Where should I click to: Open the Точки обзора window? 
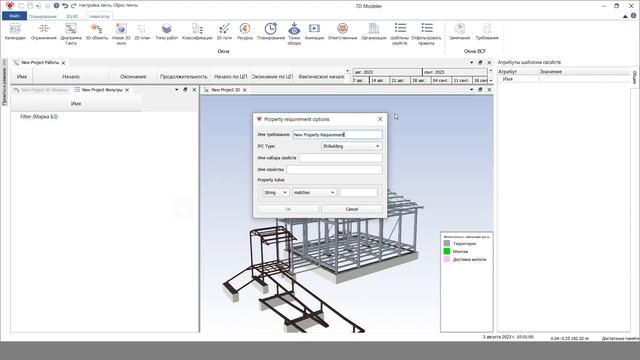tap(294, 33)
